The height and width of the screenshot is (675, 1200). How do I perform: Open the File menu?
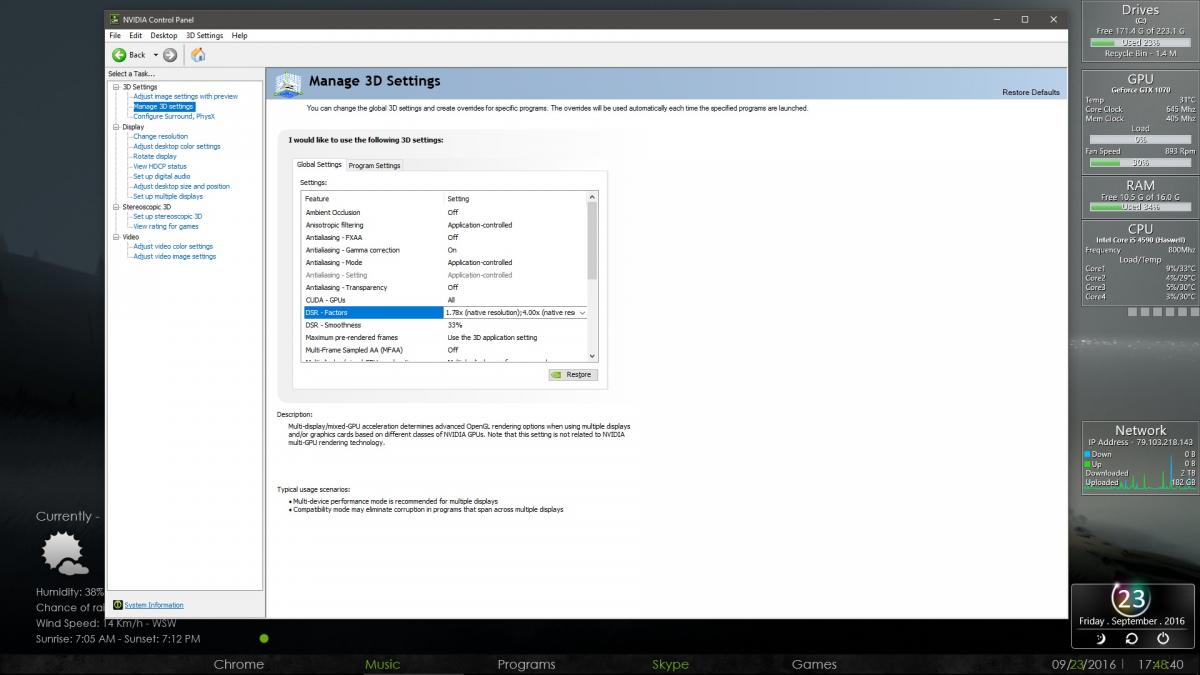tap(115, 36)
